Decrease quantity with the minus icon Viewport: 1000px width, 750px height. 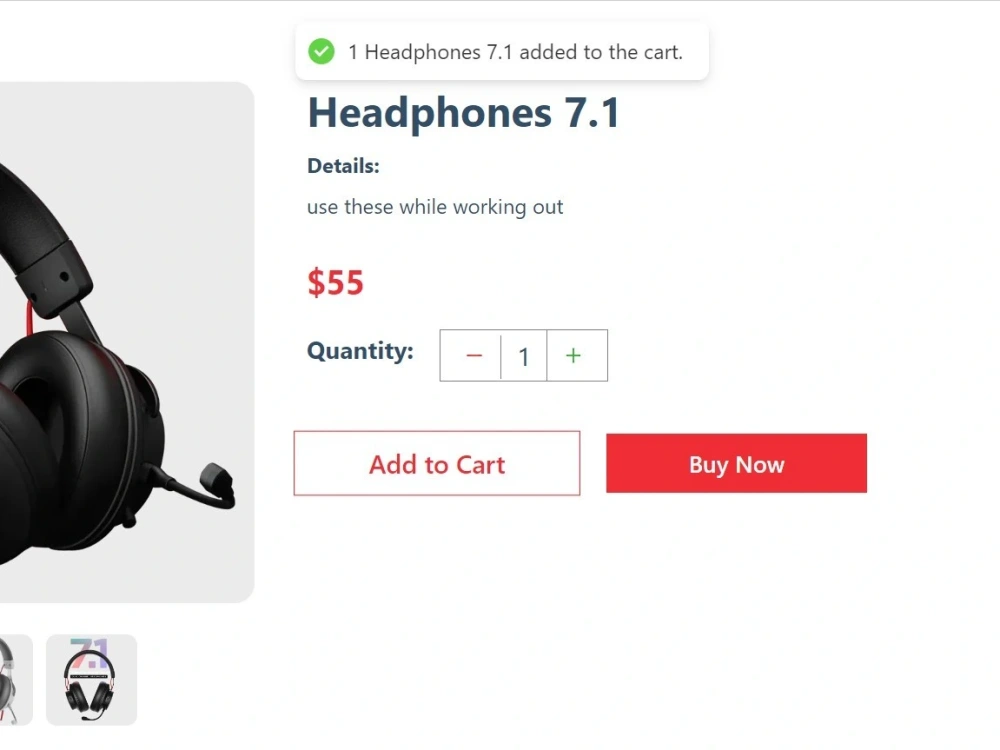click(473, 355)
